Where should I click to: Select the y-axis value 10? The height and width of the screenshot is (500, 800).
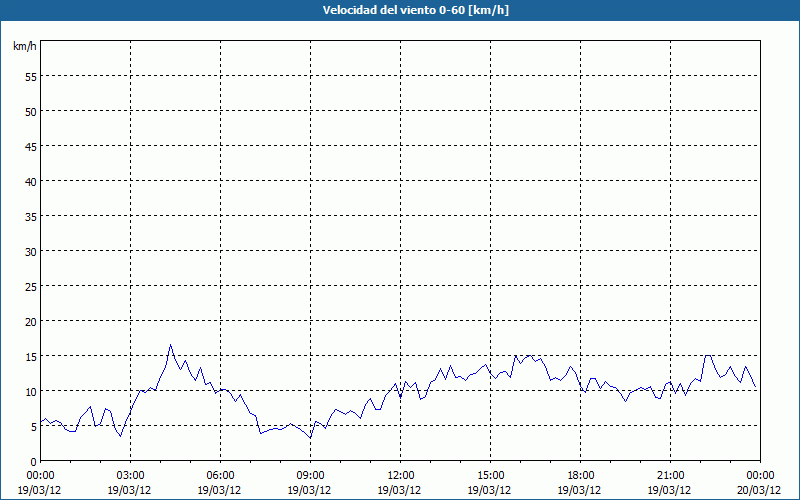pyautogui.click(x=31, y=391)
